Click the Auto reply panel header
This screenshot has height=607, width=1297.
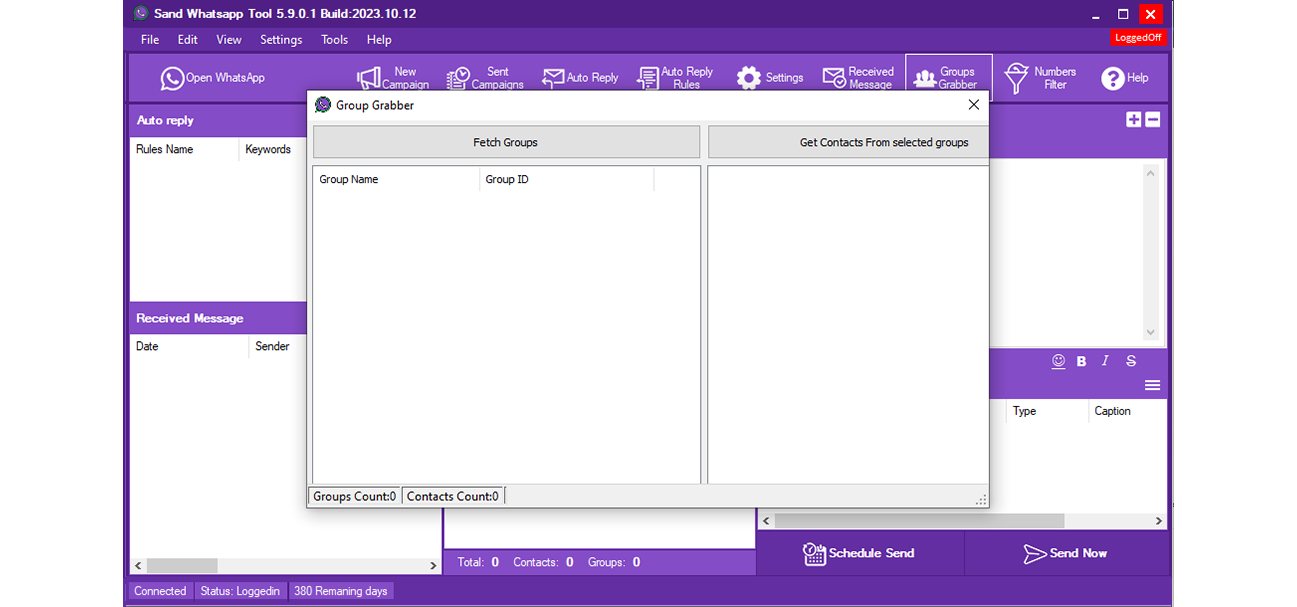pyautogui.click(x=218, y=120)
